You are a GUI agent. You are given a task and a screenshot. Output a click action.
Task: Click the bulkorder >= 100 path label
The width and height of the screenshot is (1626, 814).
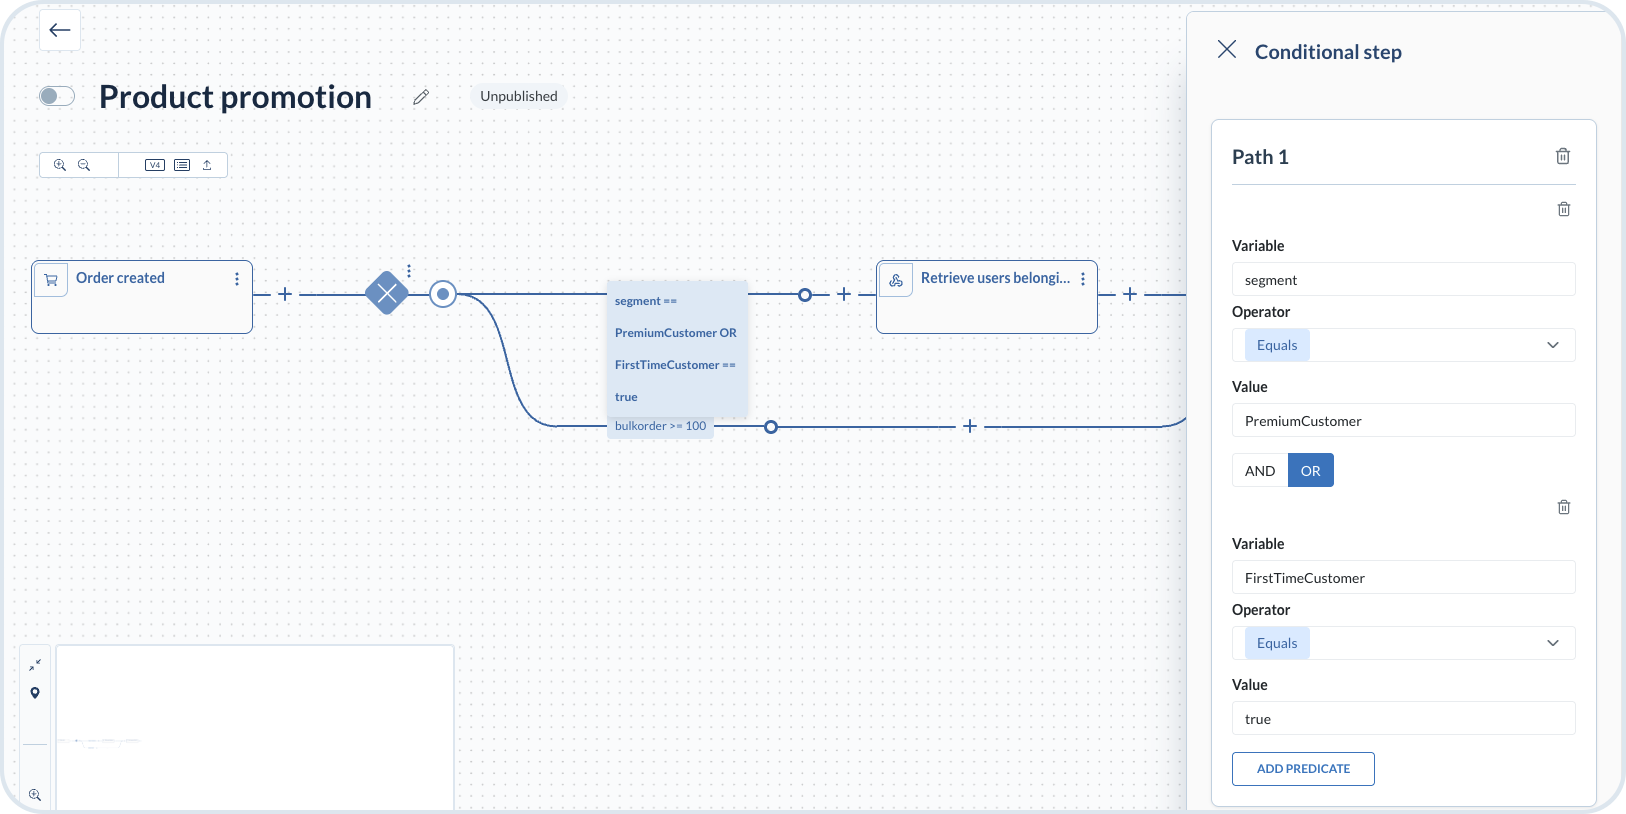click(660, 426)
